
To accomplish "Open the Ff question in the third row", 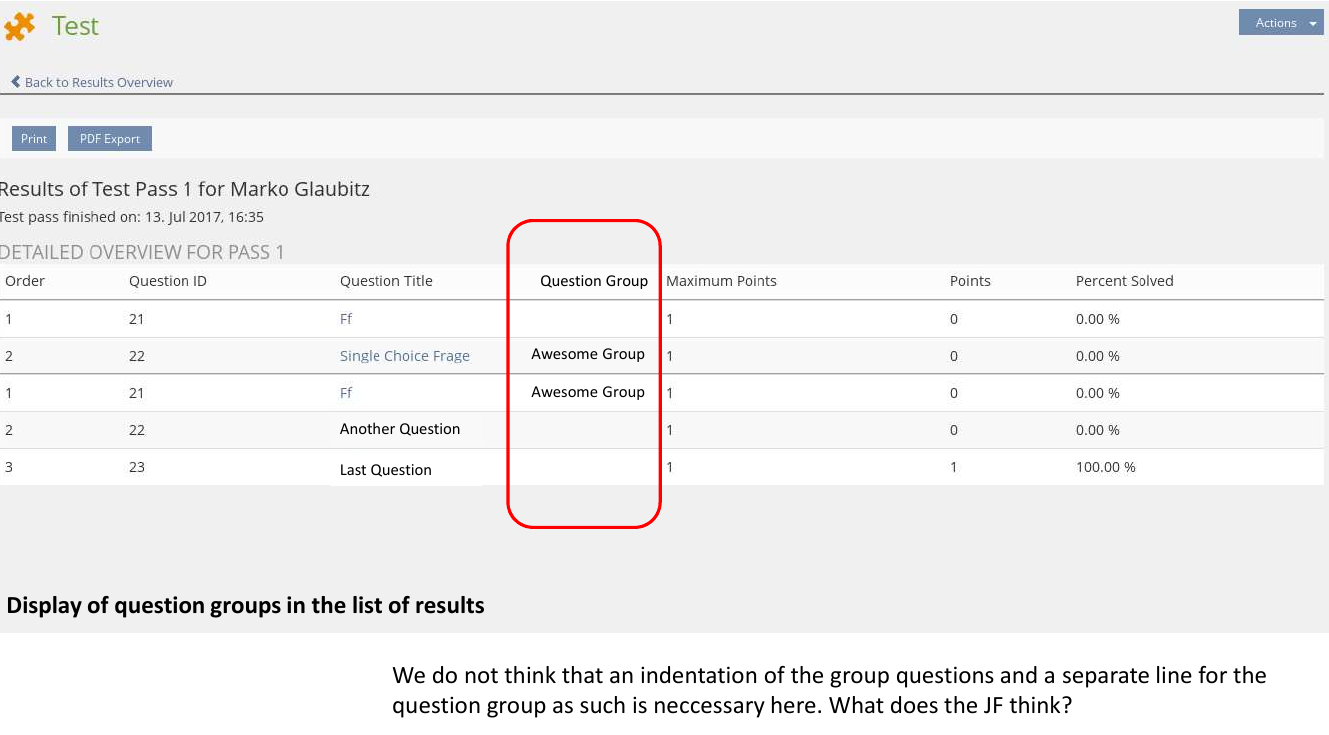I will 346,393.
